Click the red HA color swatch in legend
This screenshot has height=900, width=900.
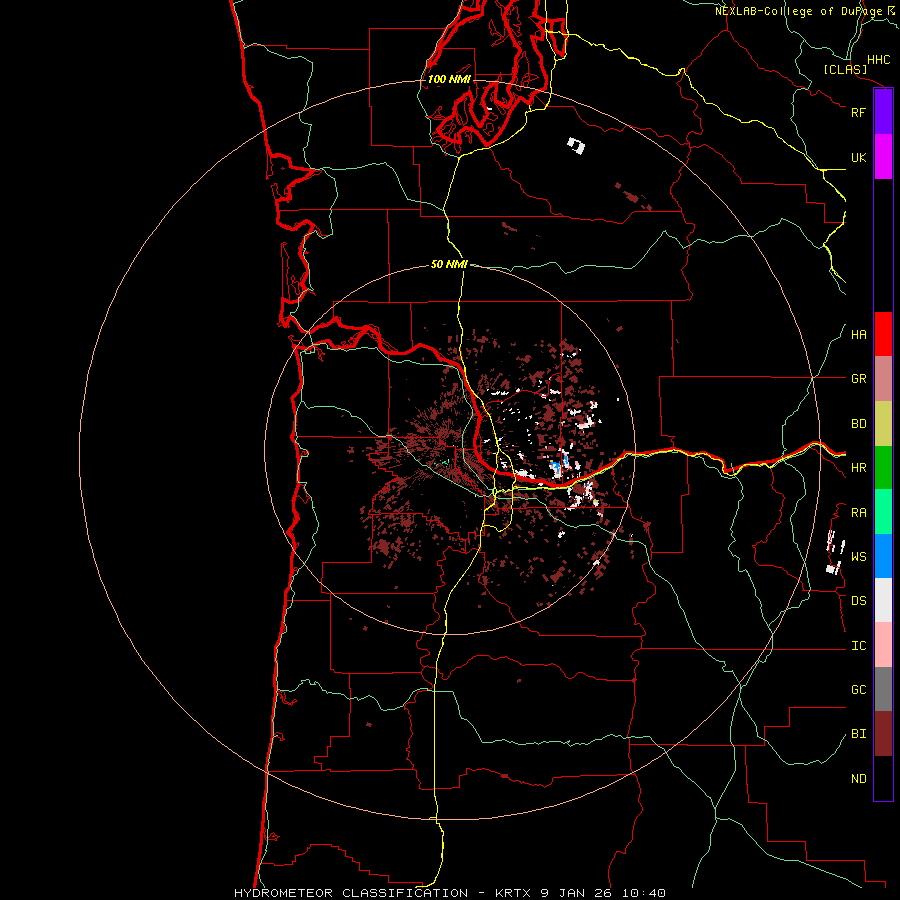click(883, 334)
